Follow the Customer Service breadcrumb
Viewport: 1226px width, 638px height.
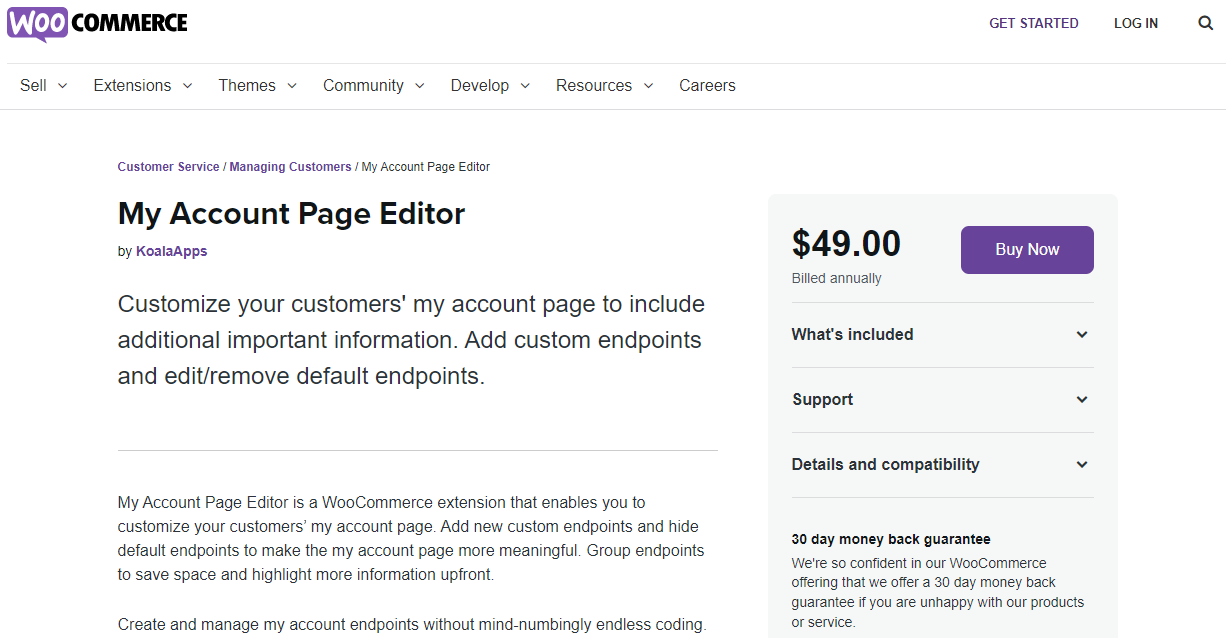pos(168,167)
